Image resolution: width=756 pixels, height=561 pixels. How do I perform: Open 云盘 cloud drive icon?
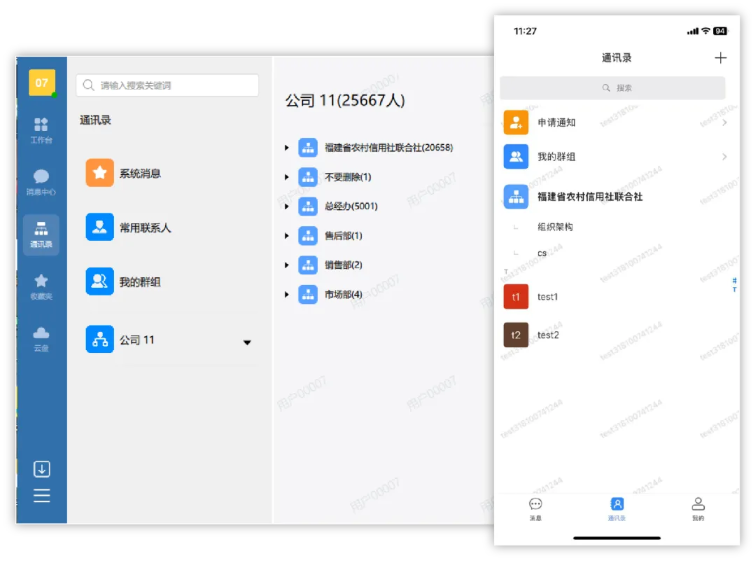click(41, 338)
